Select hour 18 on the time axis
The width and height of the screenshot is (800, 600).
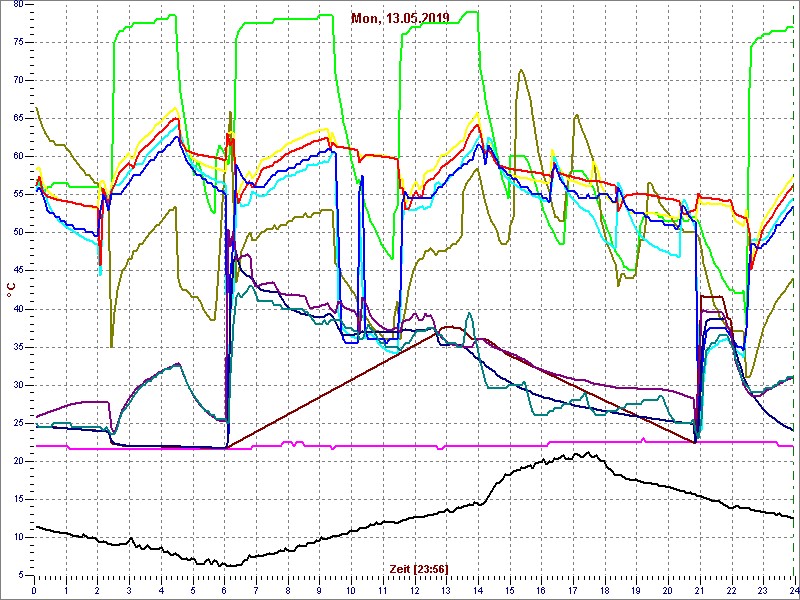[605, 590]
